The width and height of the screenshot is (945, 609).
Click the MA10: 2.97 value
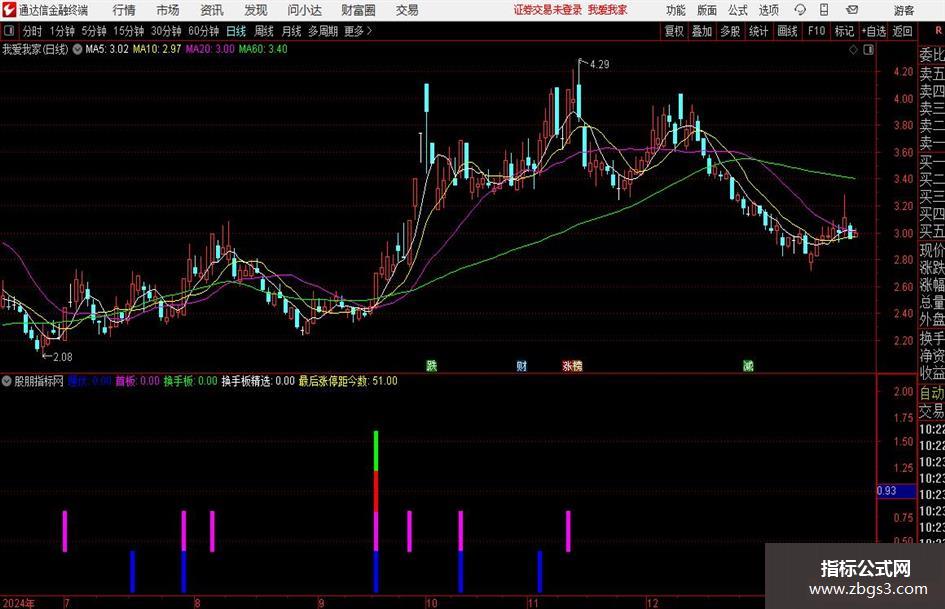point(157,49)
